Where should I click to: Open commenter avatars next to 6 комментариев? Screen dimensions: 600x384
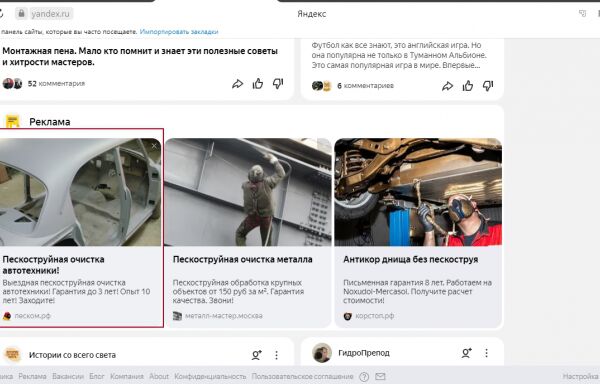tap(321, 86)
